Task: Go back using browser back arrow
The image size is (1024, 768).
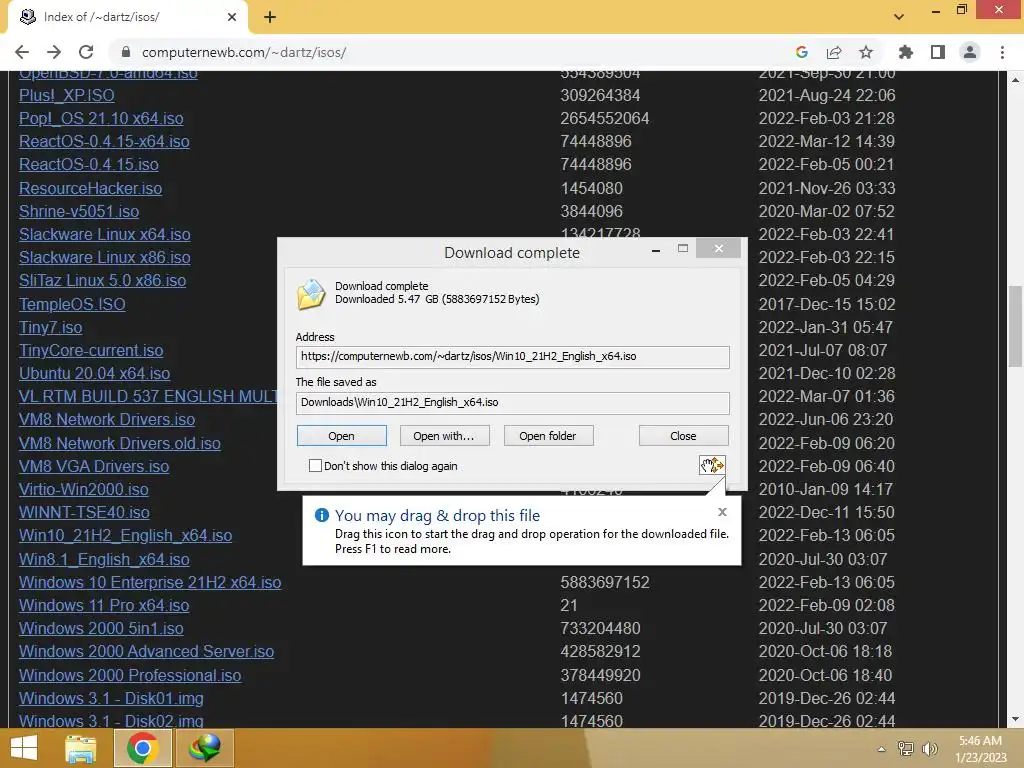Action: coord(22,52)
